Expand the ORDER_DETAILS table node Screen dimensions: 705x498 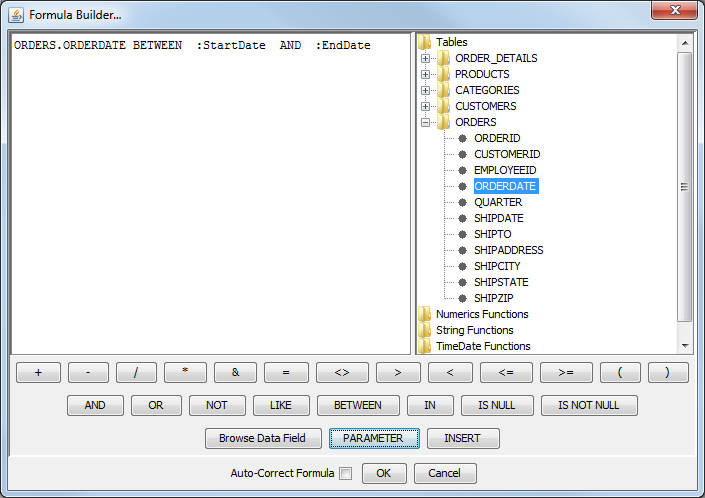[426, 58]
